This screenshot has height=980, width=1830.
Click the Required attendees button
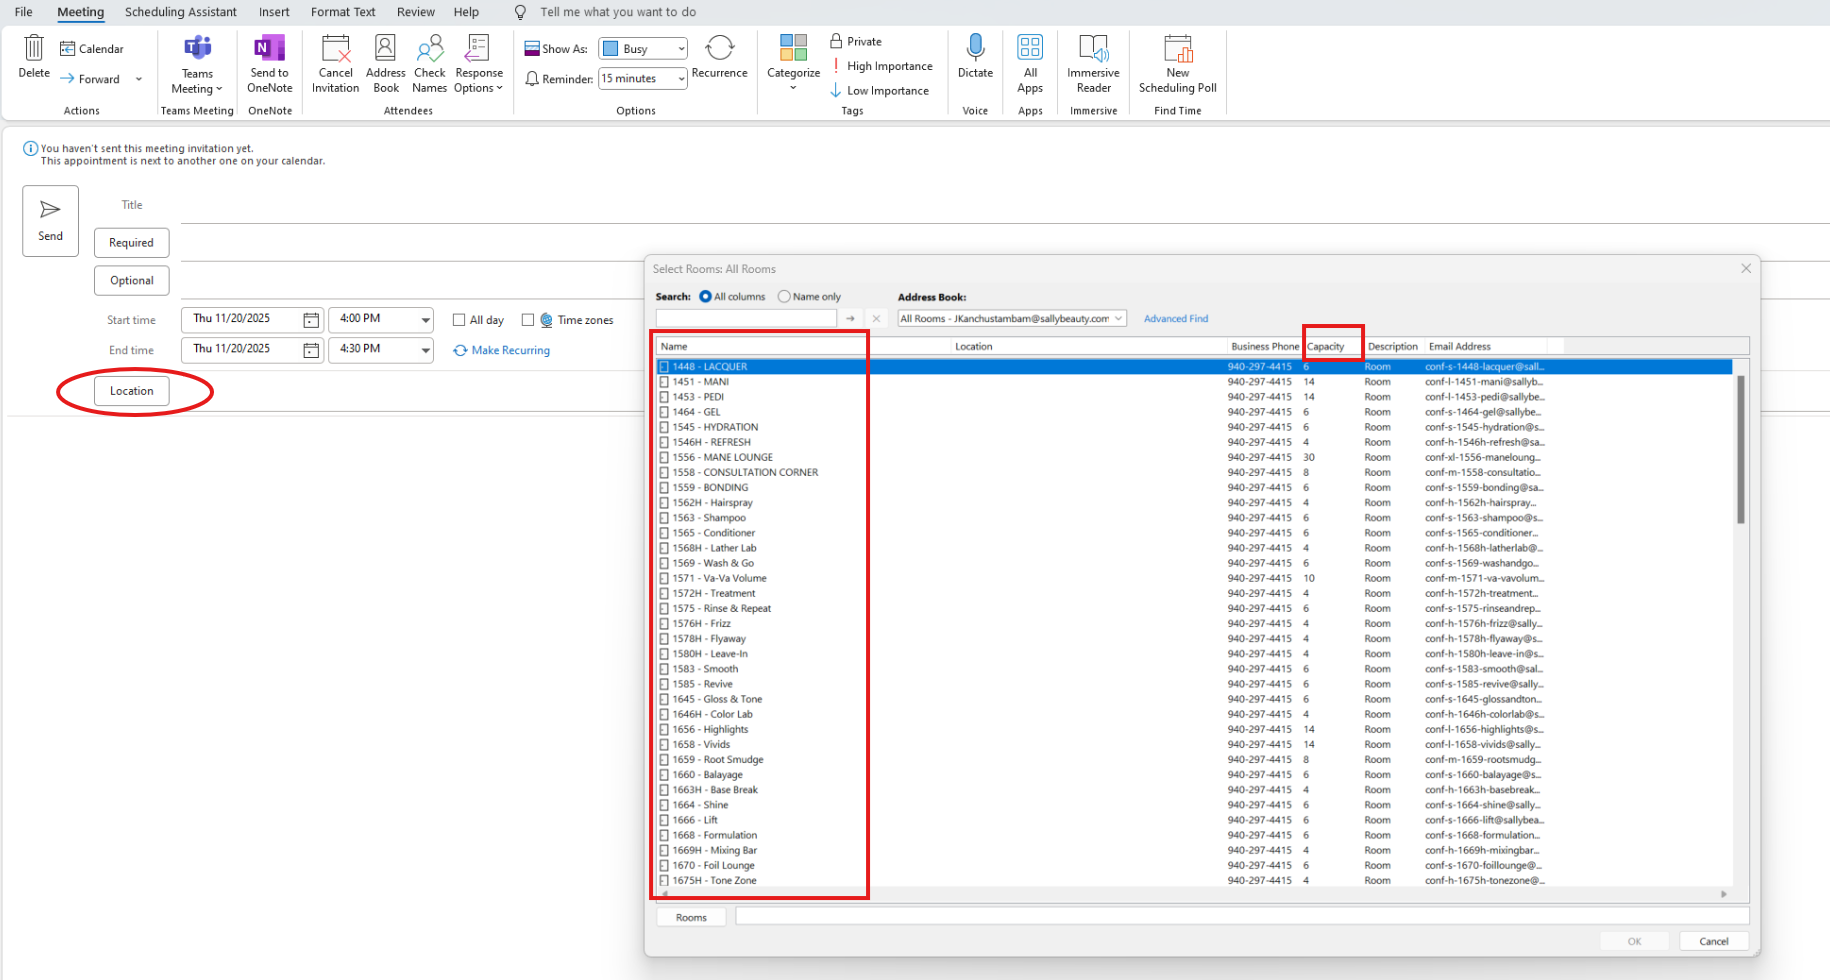[x=132, y=243]
